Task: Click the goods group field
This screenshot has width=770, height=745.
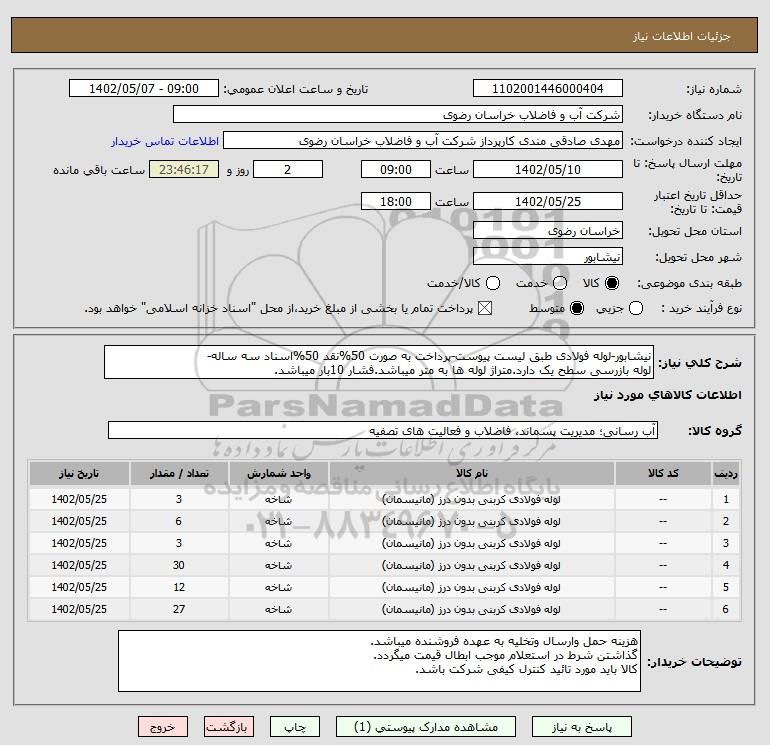Action: (x=383, y=431)
